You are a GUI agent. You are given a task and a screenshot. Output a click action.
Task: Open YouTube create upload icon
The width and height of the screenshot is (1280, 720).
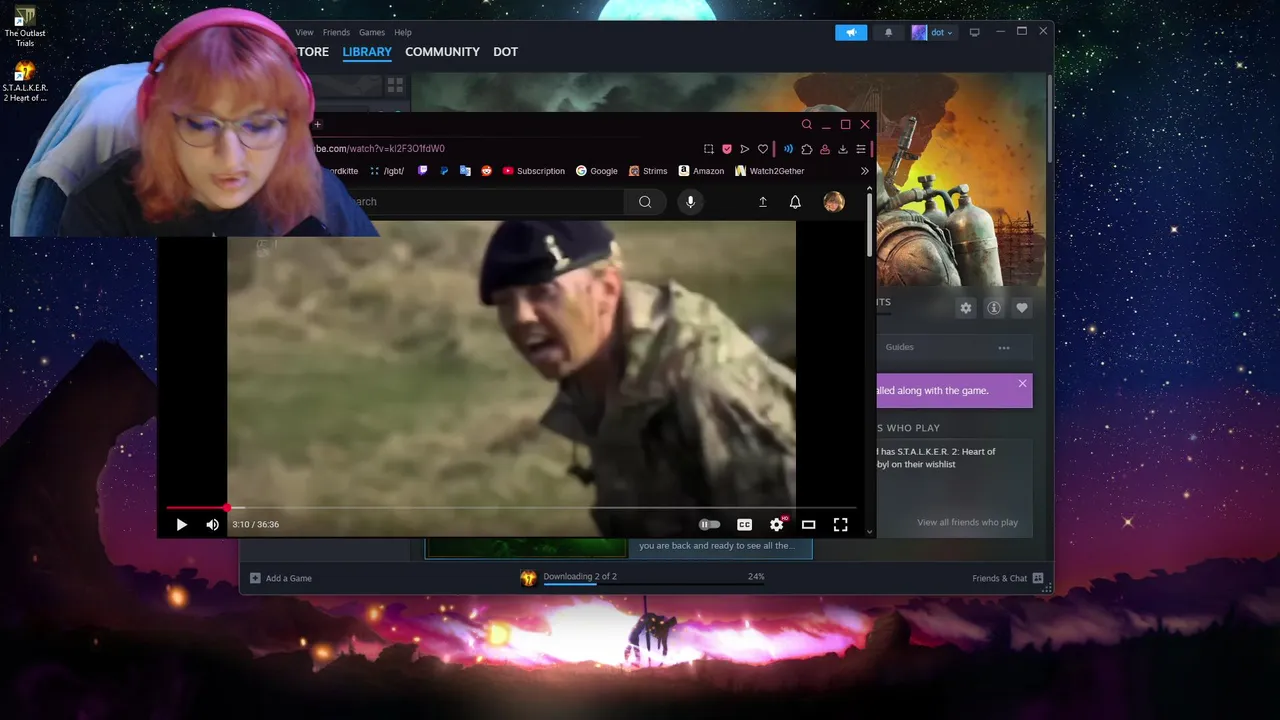[762, 202]
